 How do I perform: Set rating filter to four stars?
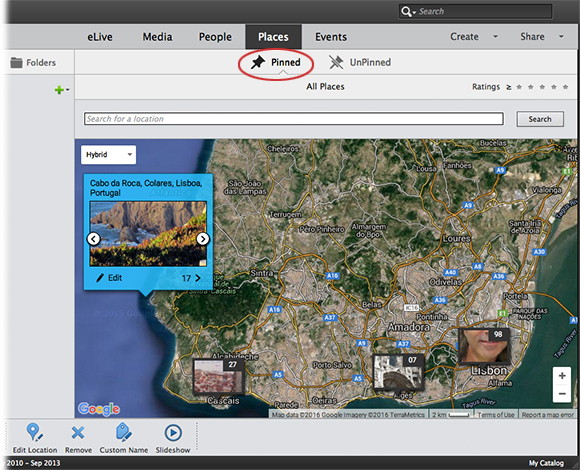click(x=554, y=87)
